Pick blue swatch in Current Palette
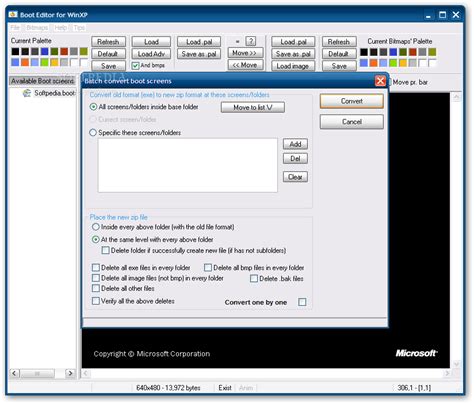The height and width of the screenshot is (404, 474). tap(44, 51)
